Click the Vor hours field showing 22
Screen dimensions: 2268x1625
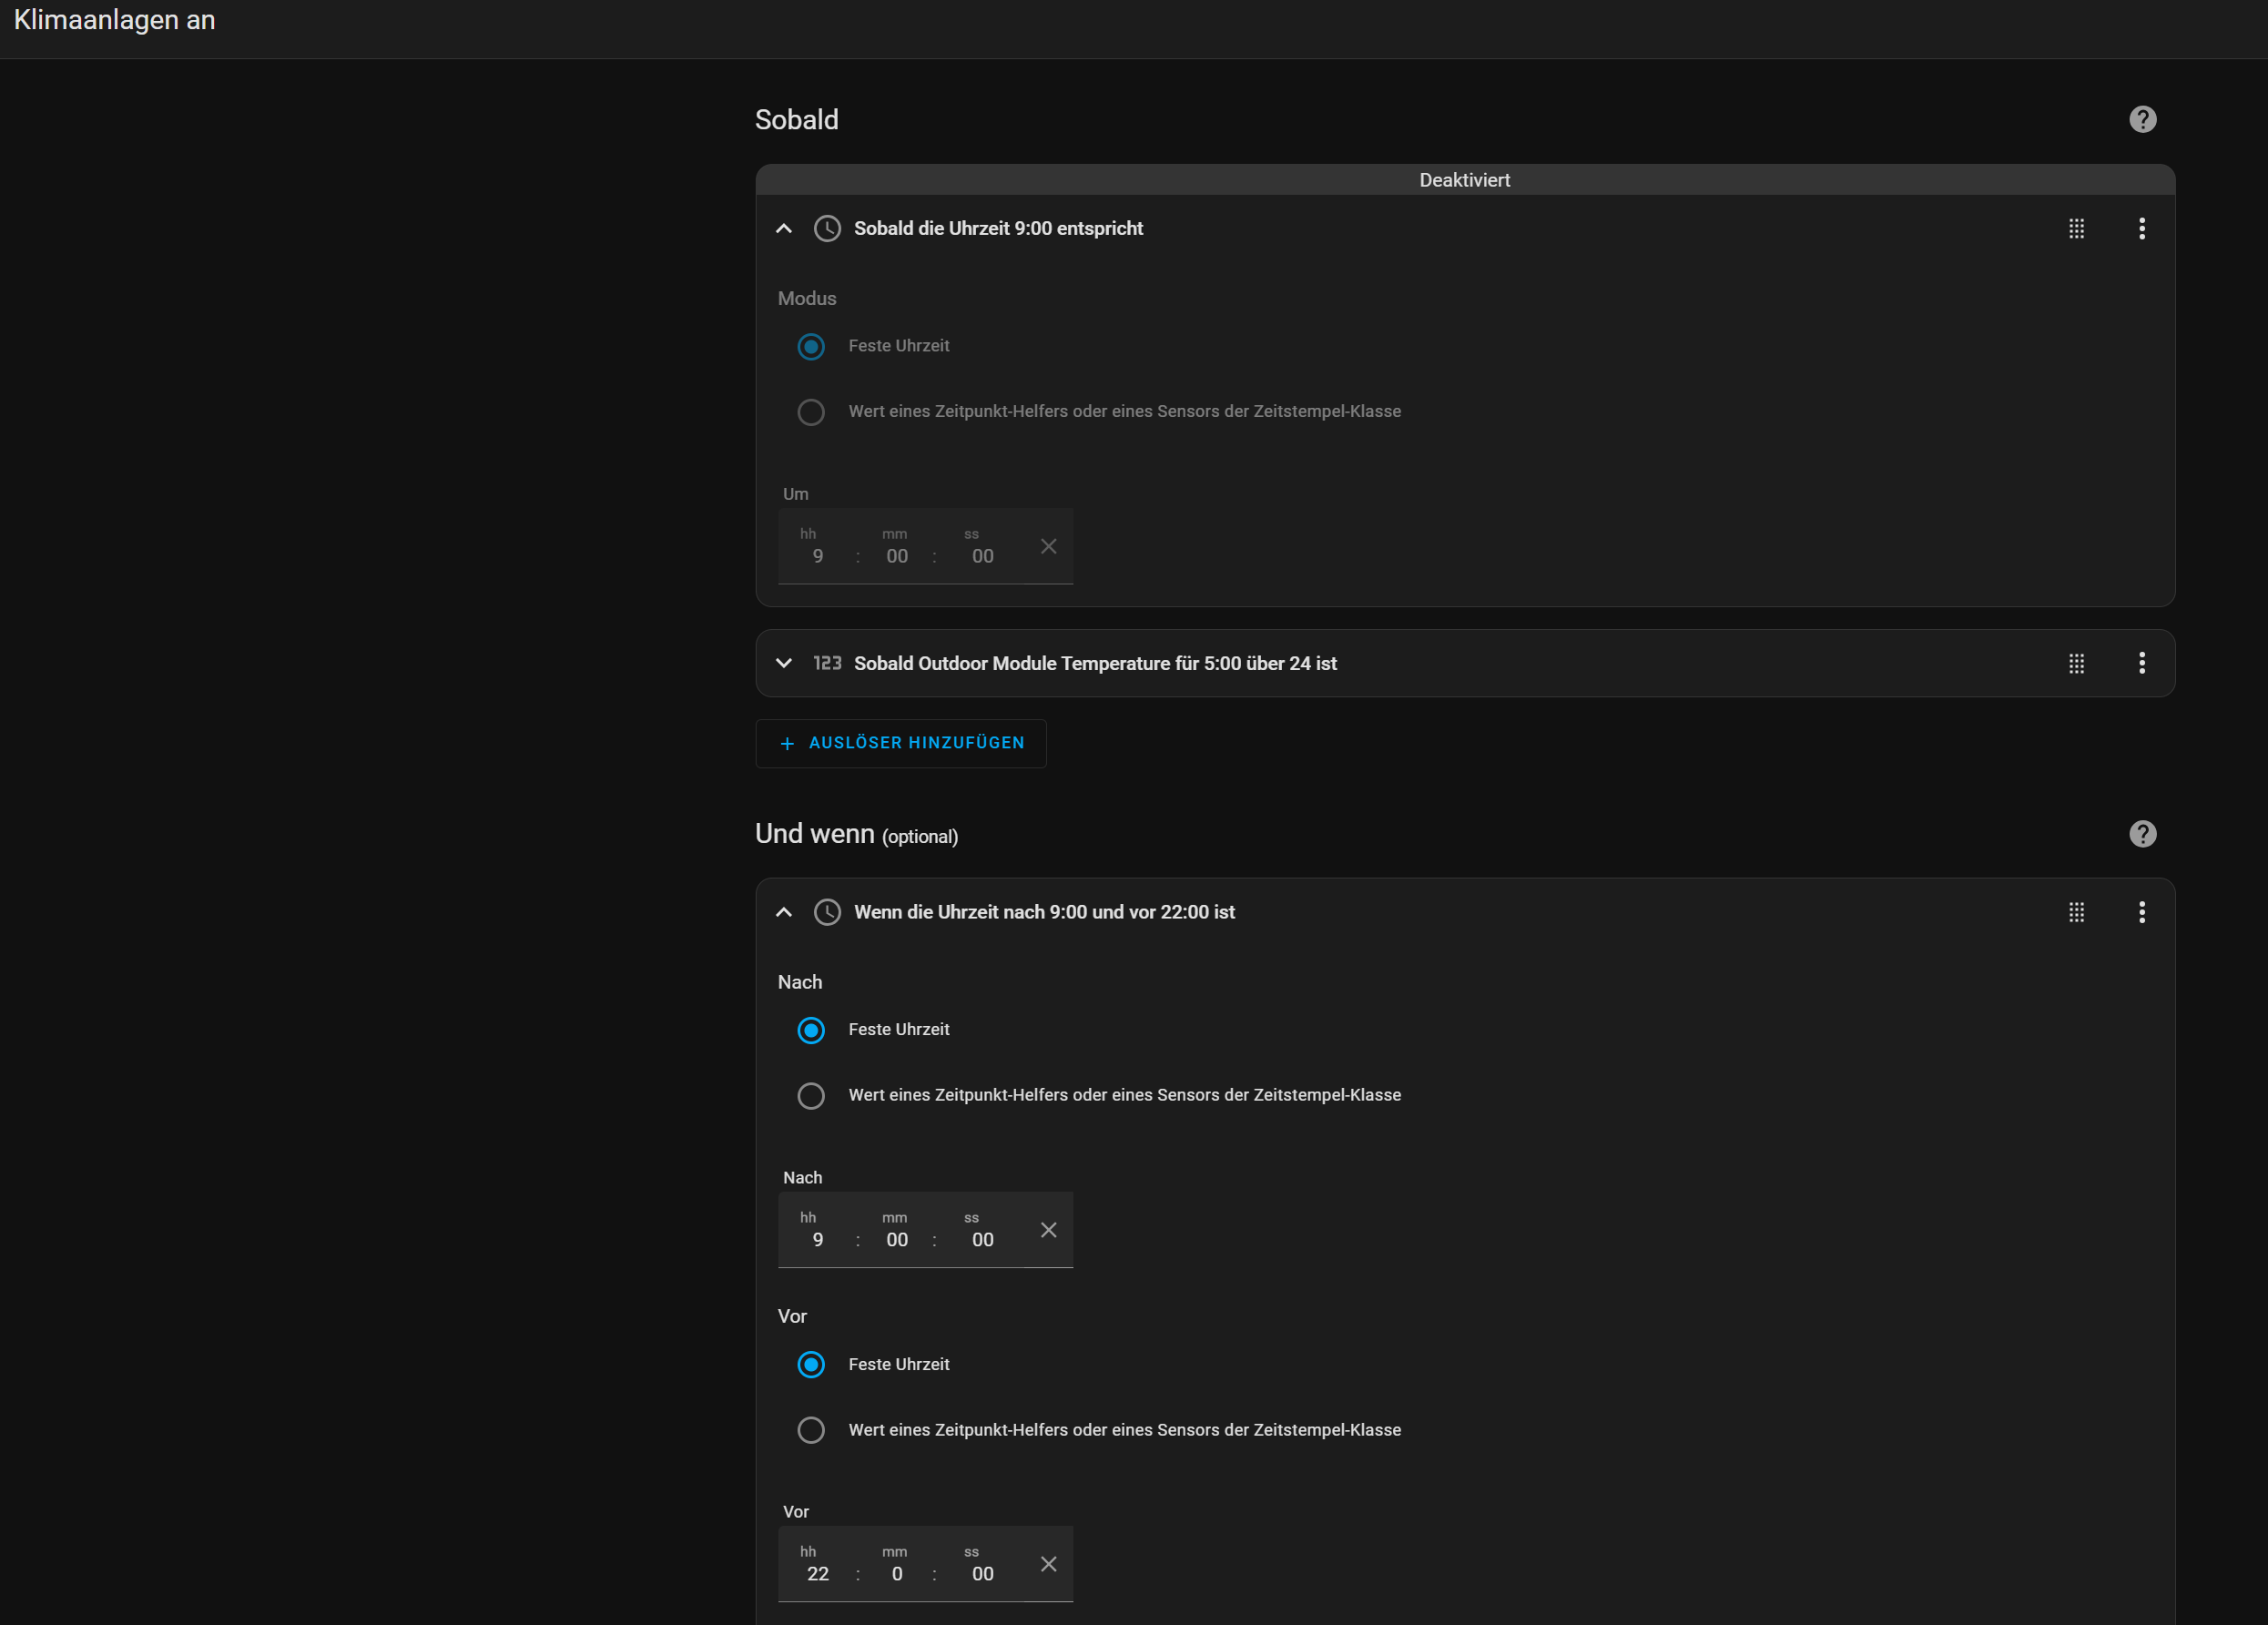click(818, 1574)
